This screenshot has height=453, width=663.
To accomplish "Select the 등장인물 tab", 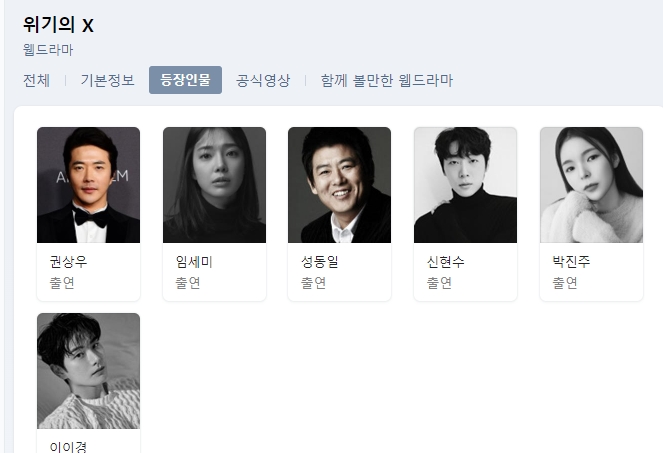I will (185, 80).
